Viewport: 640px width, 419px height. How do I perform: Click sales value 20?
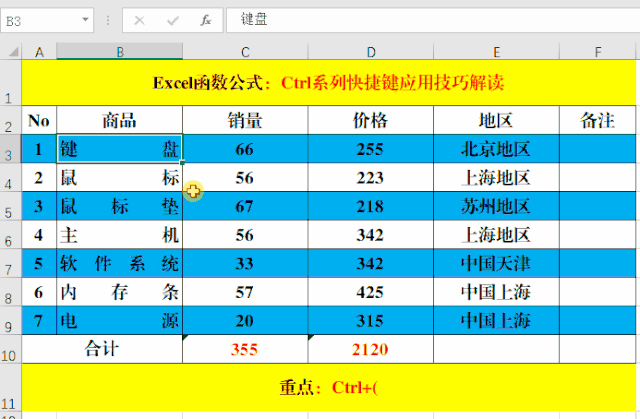pos(245,320)
